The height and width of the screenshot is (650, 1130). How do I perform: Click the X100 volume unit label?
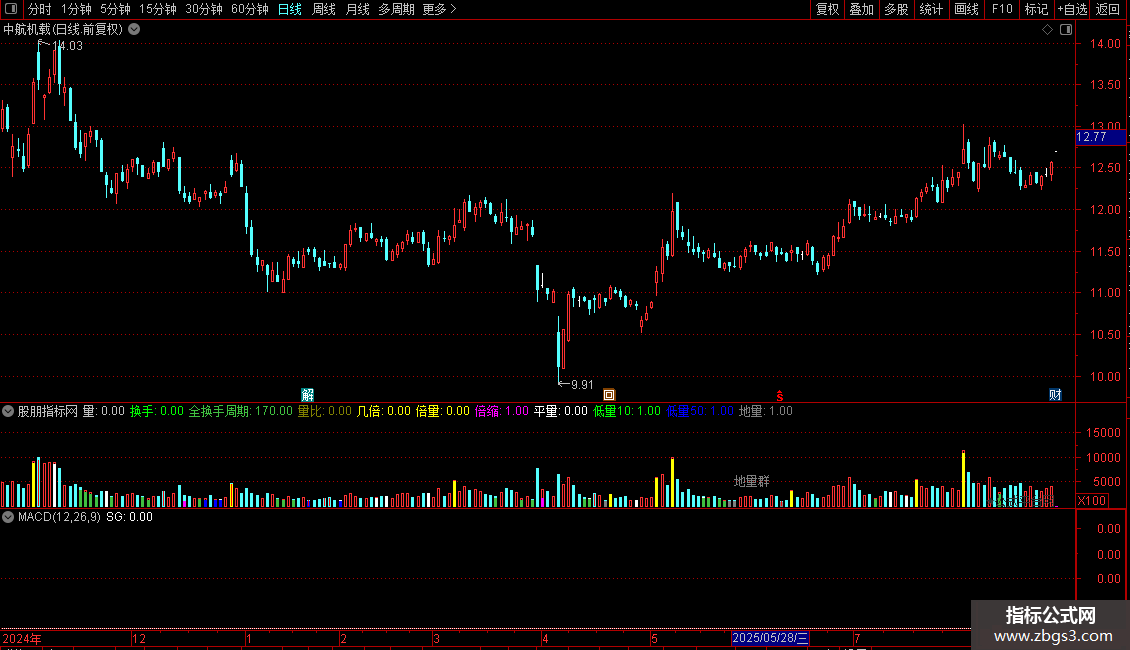click(1093, 500)
